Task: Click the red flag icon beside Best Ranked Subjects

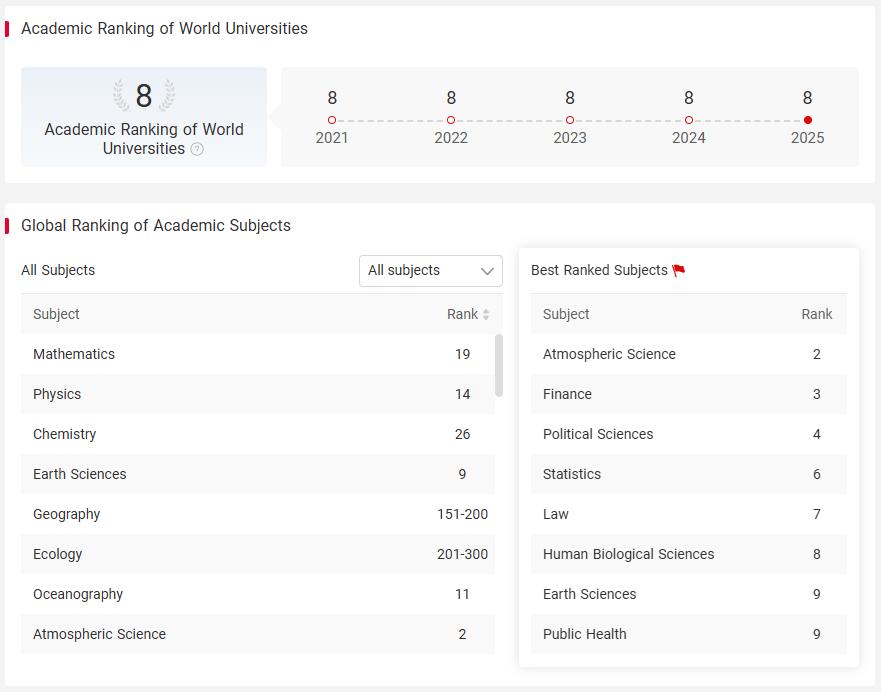Action: [679, 270]
